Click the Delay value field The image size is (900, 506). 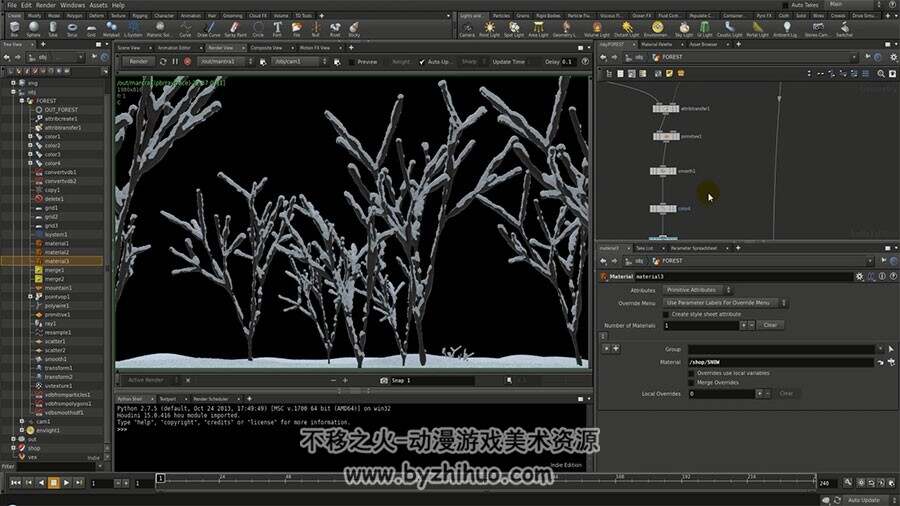click(568, 61)
